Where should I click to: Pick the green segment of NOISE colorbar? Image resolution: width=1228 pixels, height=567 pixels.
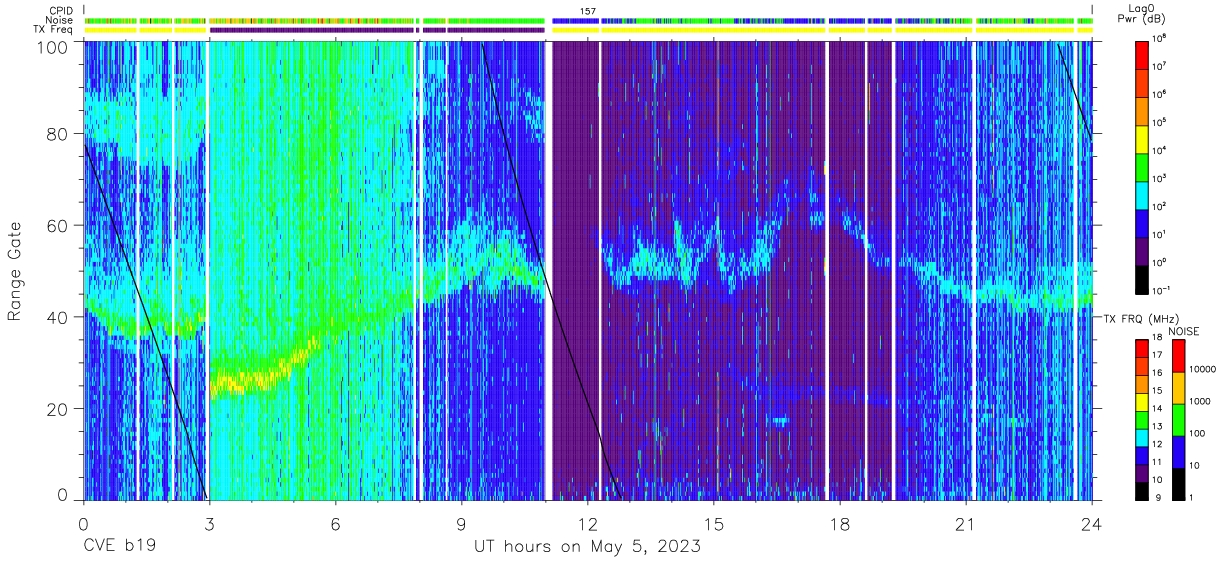coord(1177,419)
